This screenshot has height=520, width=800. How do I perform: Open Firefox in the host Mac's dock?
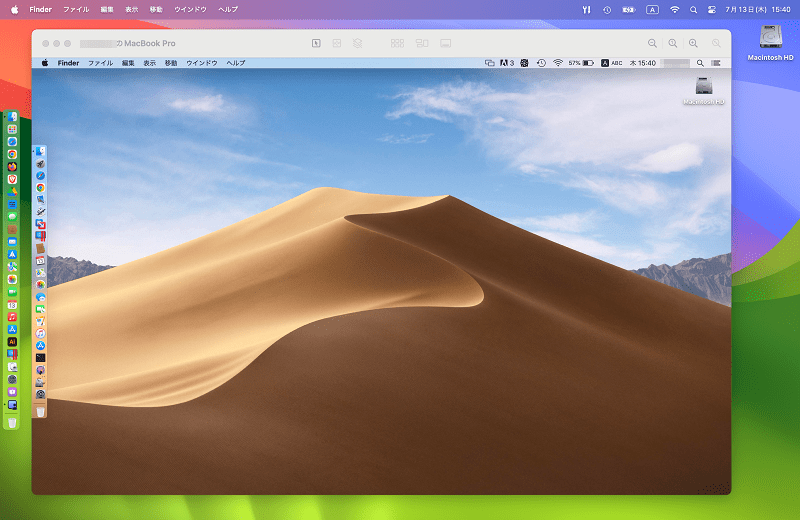[12, 166]
